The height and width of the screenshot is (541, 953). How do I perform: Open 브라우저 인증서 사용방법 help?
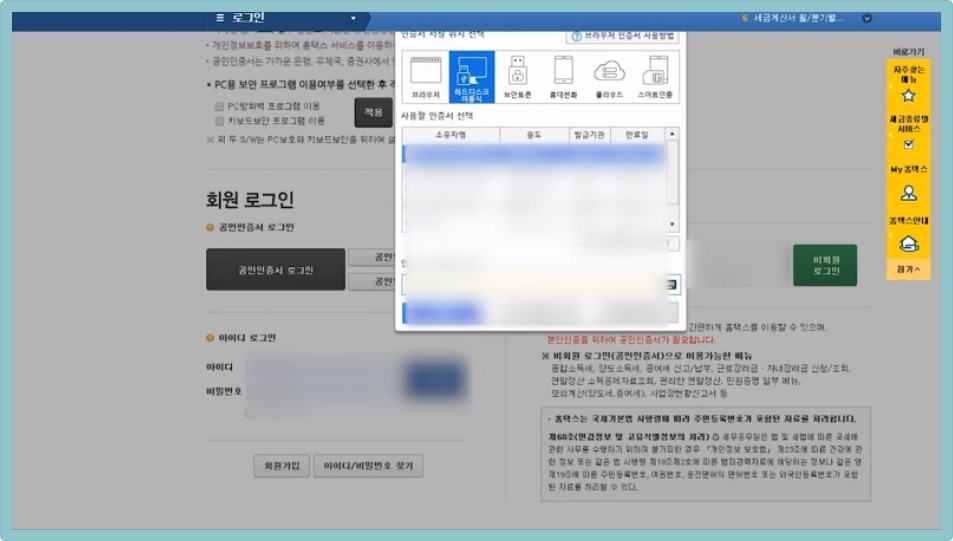pyautogui.click(x=624, y=36)
